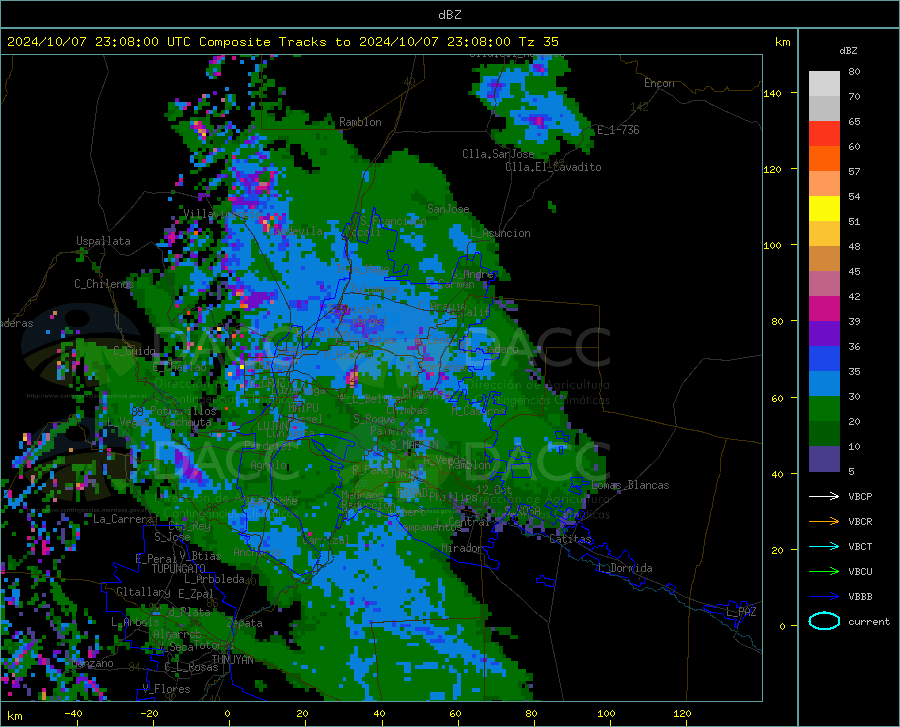Image resolution: width=900 pixels, height=727 pixels.
Task: Click the timestamp header text line
Action: 283,42
